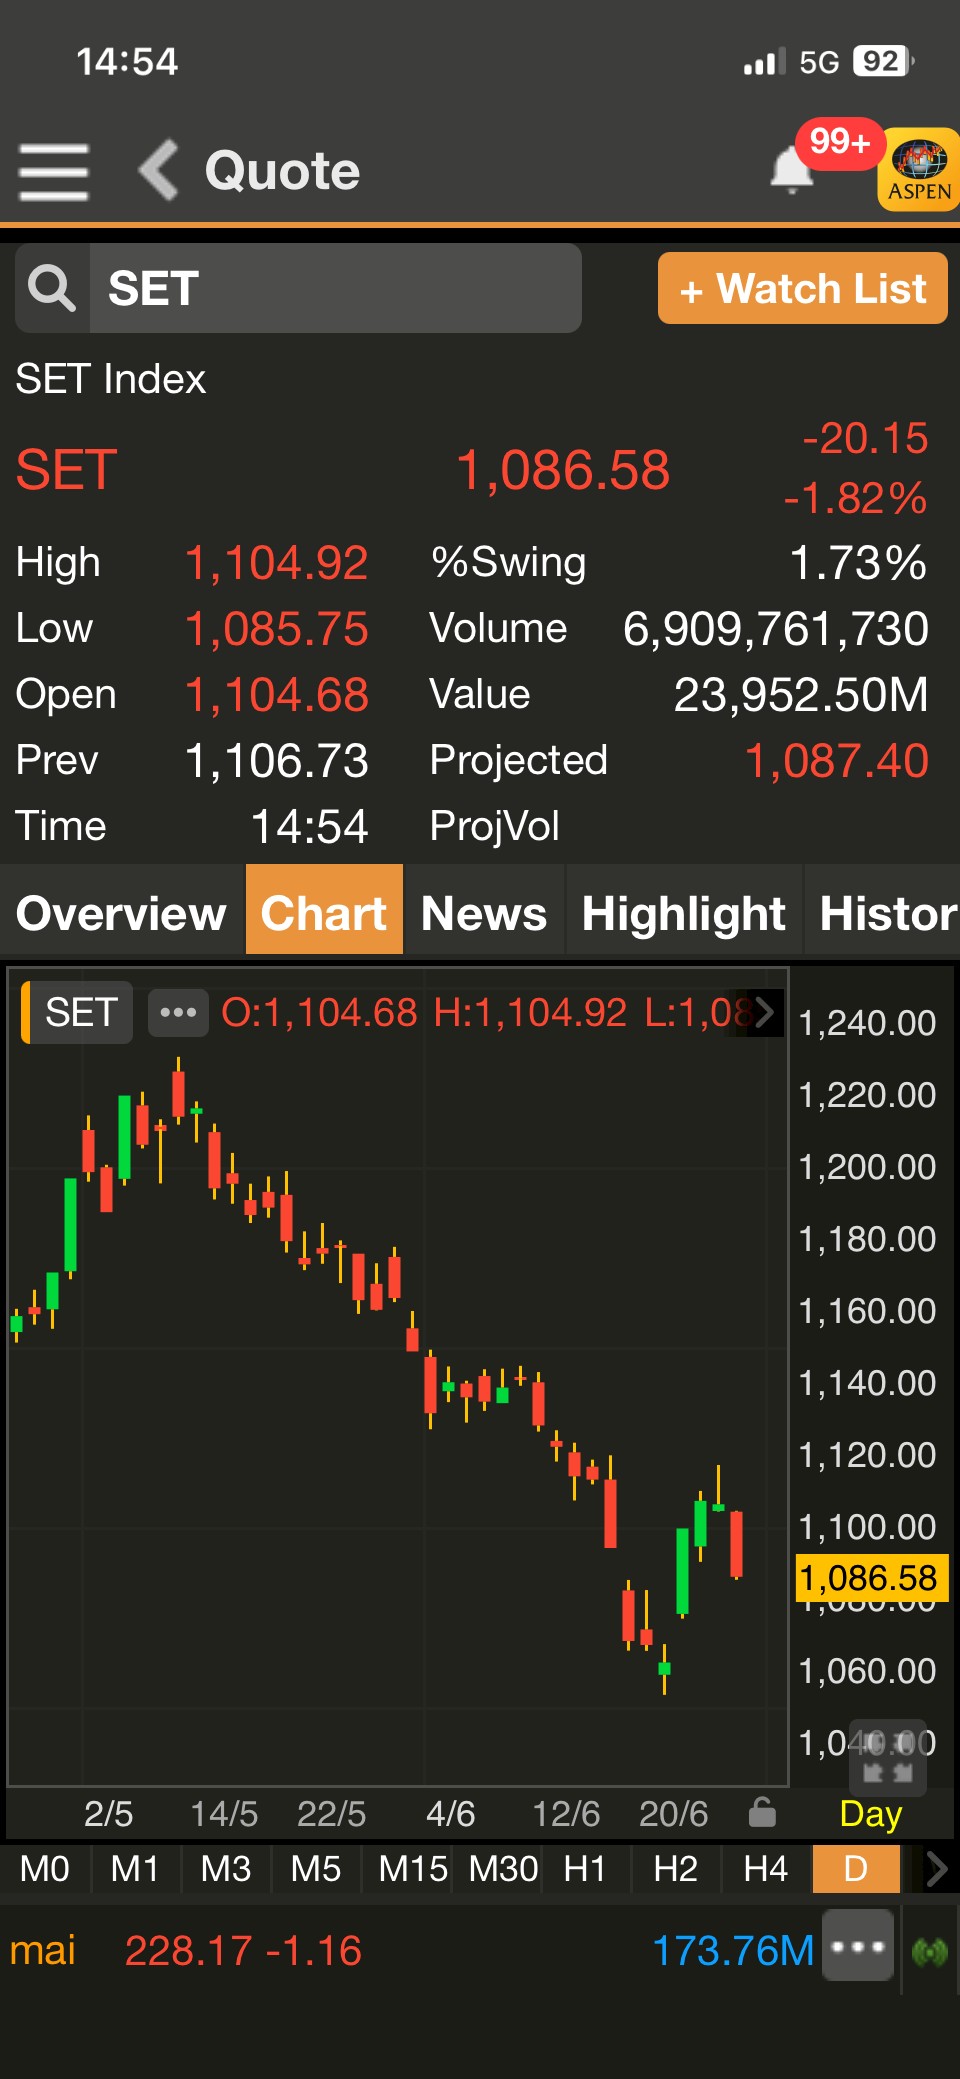The width and height of the screenshot is (960, 2079).
Task: Select the D daily timeframe
Action: pyautogui.click(x=856, y=1868)
